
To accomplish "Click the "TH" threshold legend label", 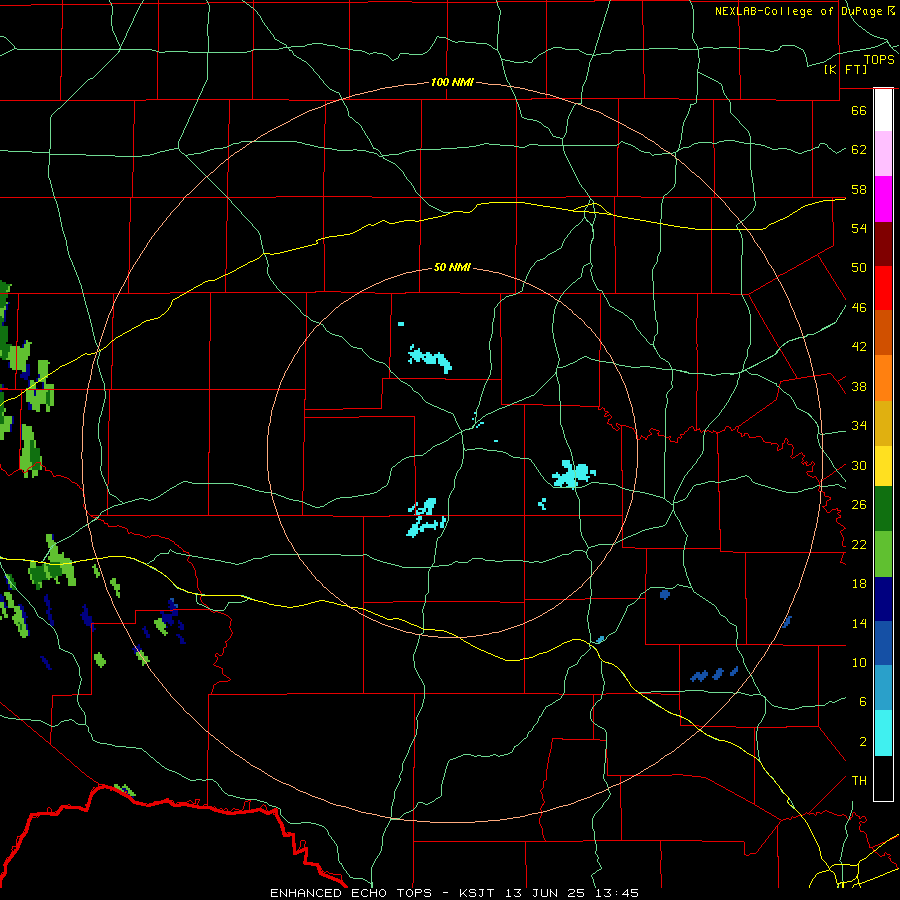I will tap(859, 780).
